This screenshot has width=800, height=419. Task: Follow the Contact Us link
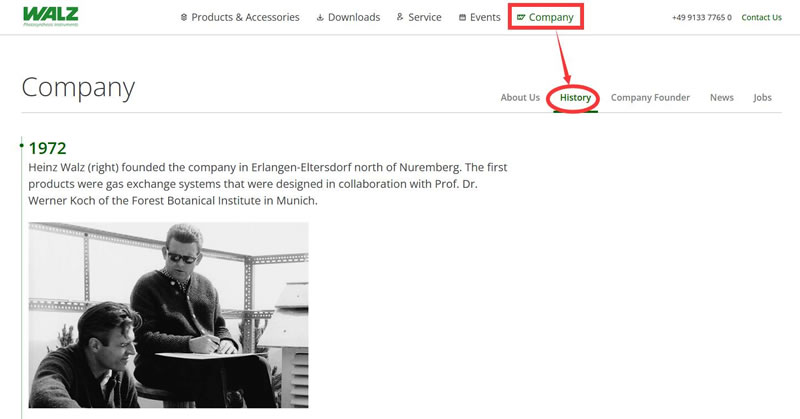[x=761, y=18]
